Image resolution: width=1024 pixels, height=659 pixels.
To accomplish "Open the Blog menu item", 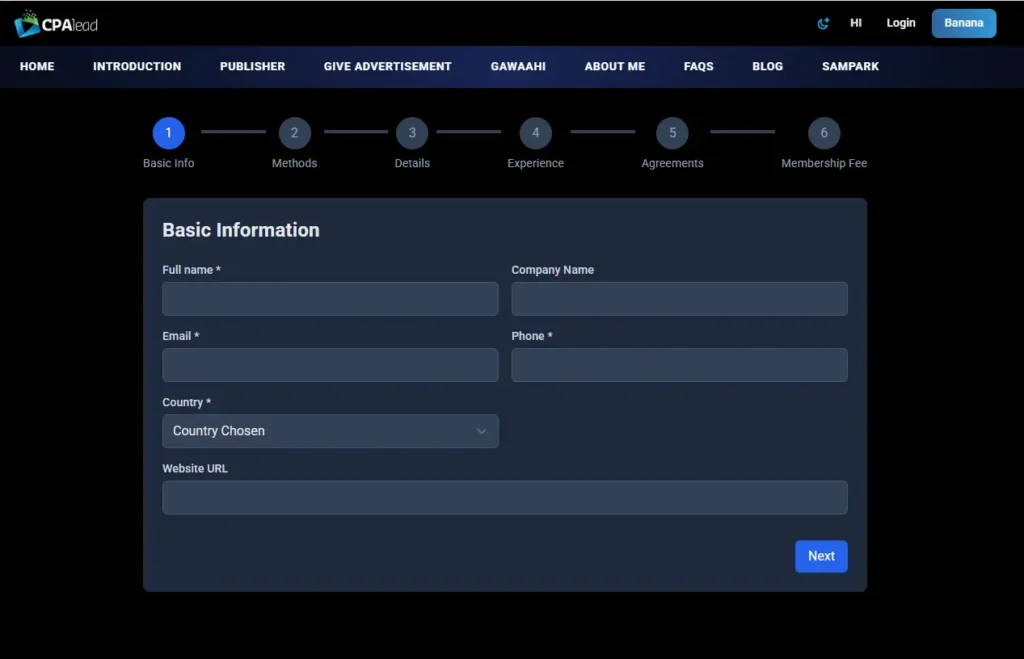I will pos(767,67).
